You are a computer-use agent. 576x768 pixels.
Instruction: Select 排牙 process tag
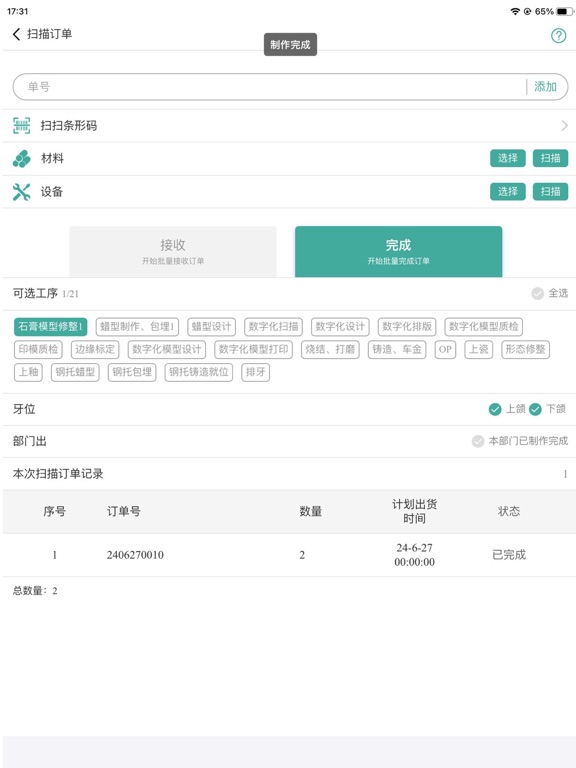[256, 372]
